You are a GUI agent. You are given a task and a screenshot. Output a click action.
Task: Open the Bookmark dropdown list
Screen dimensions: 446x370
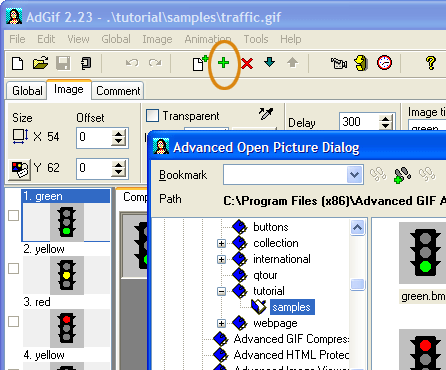354,174
